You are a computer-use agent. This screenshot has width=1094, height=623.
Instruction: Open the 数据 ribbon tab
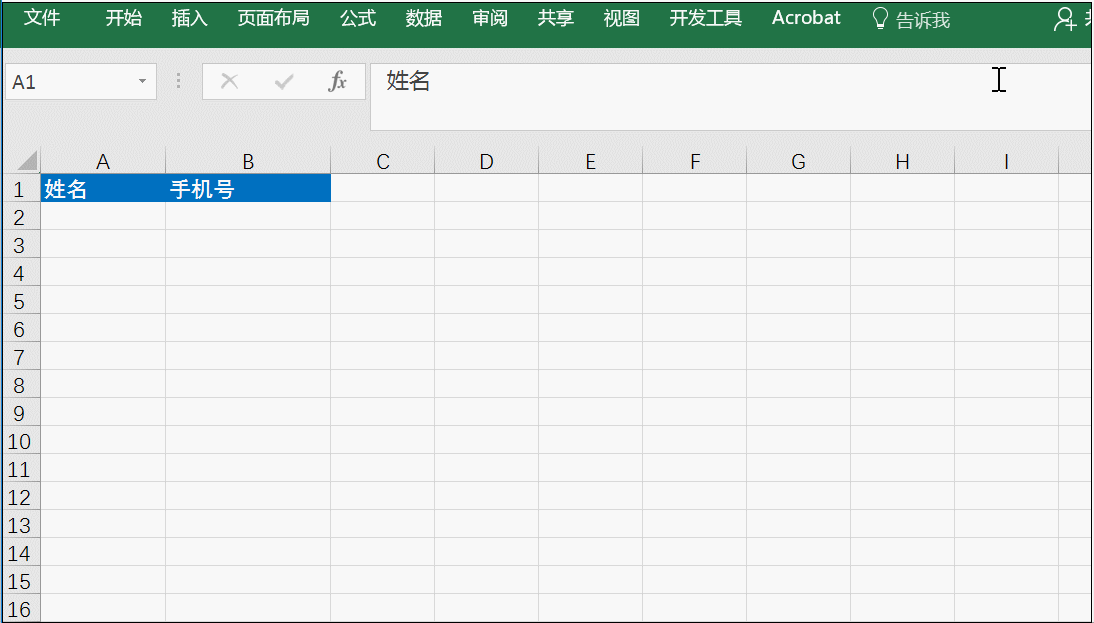[424, 18]
